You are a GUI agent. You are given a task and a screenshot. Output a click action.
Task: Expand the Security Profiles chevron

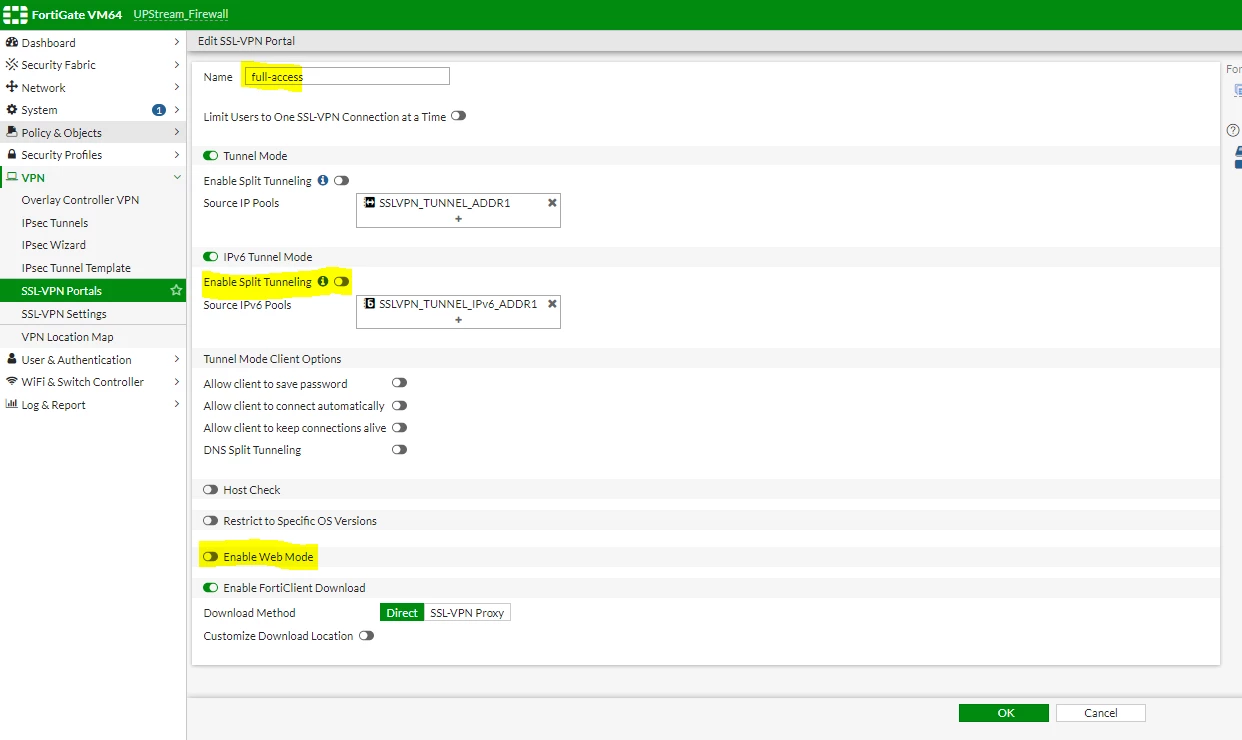click(176, 154)
